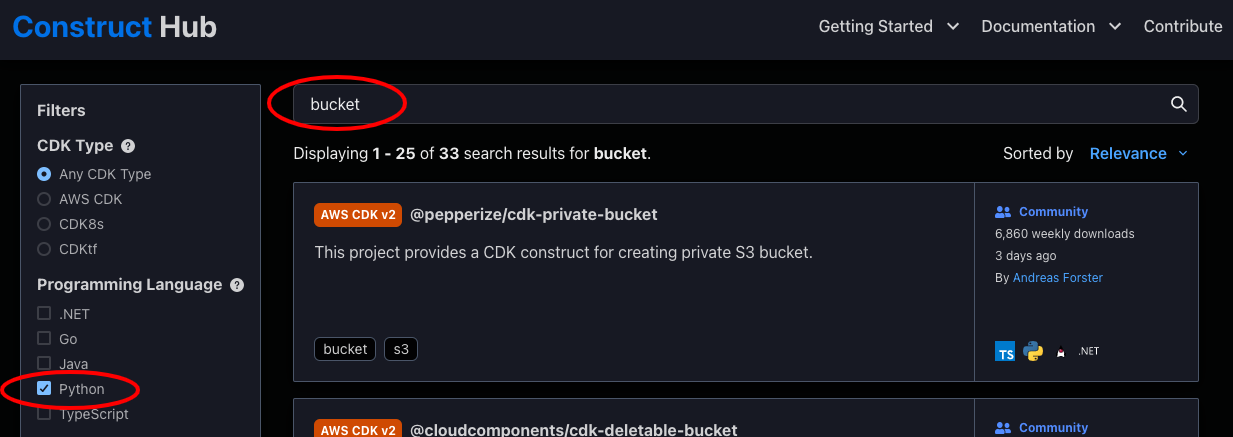Viewport: 1233px width, 437px height.
Task: Select the AWS CDK radio button
Action: (x=44, y=199)
